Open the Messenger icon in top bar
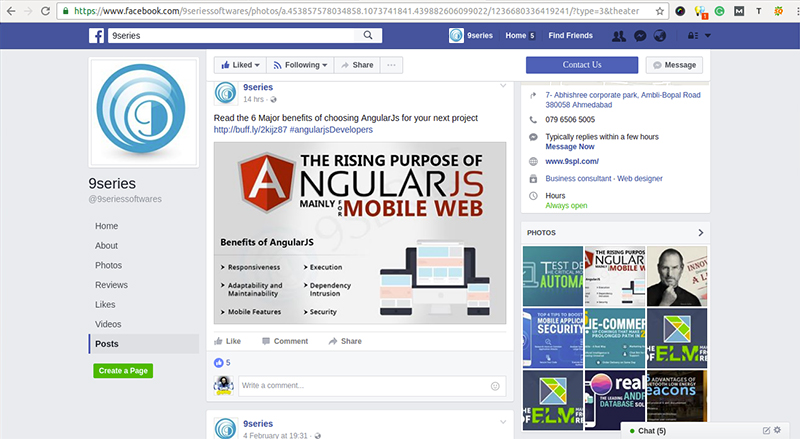800x439 pixels. click(x=639, y=36)
